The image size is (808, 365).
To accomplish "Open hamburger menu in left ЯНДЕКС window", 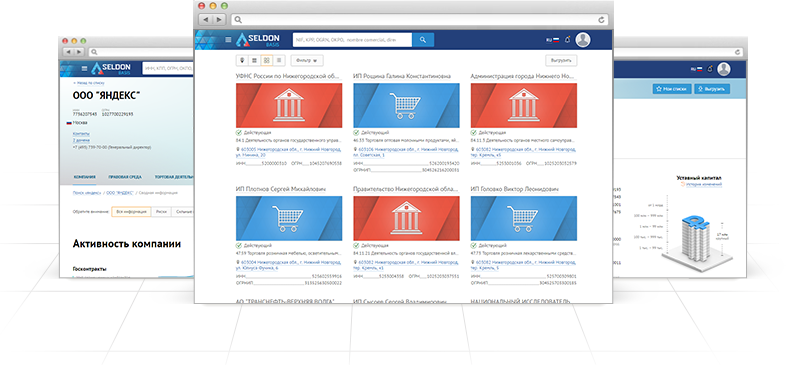I will coord(85,69).
